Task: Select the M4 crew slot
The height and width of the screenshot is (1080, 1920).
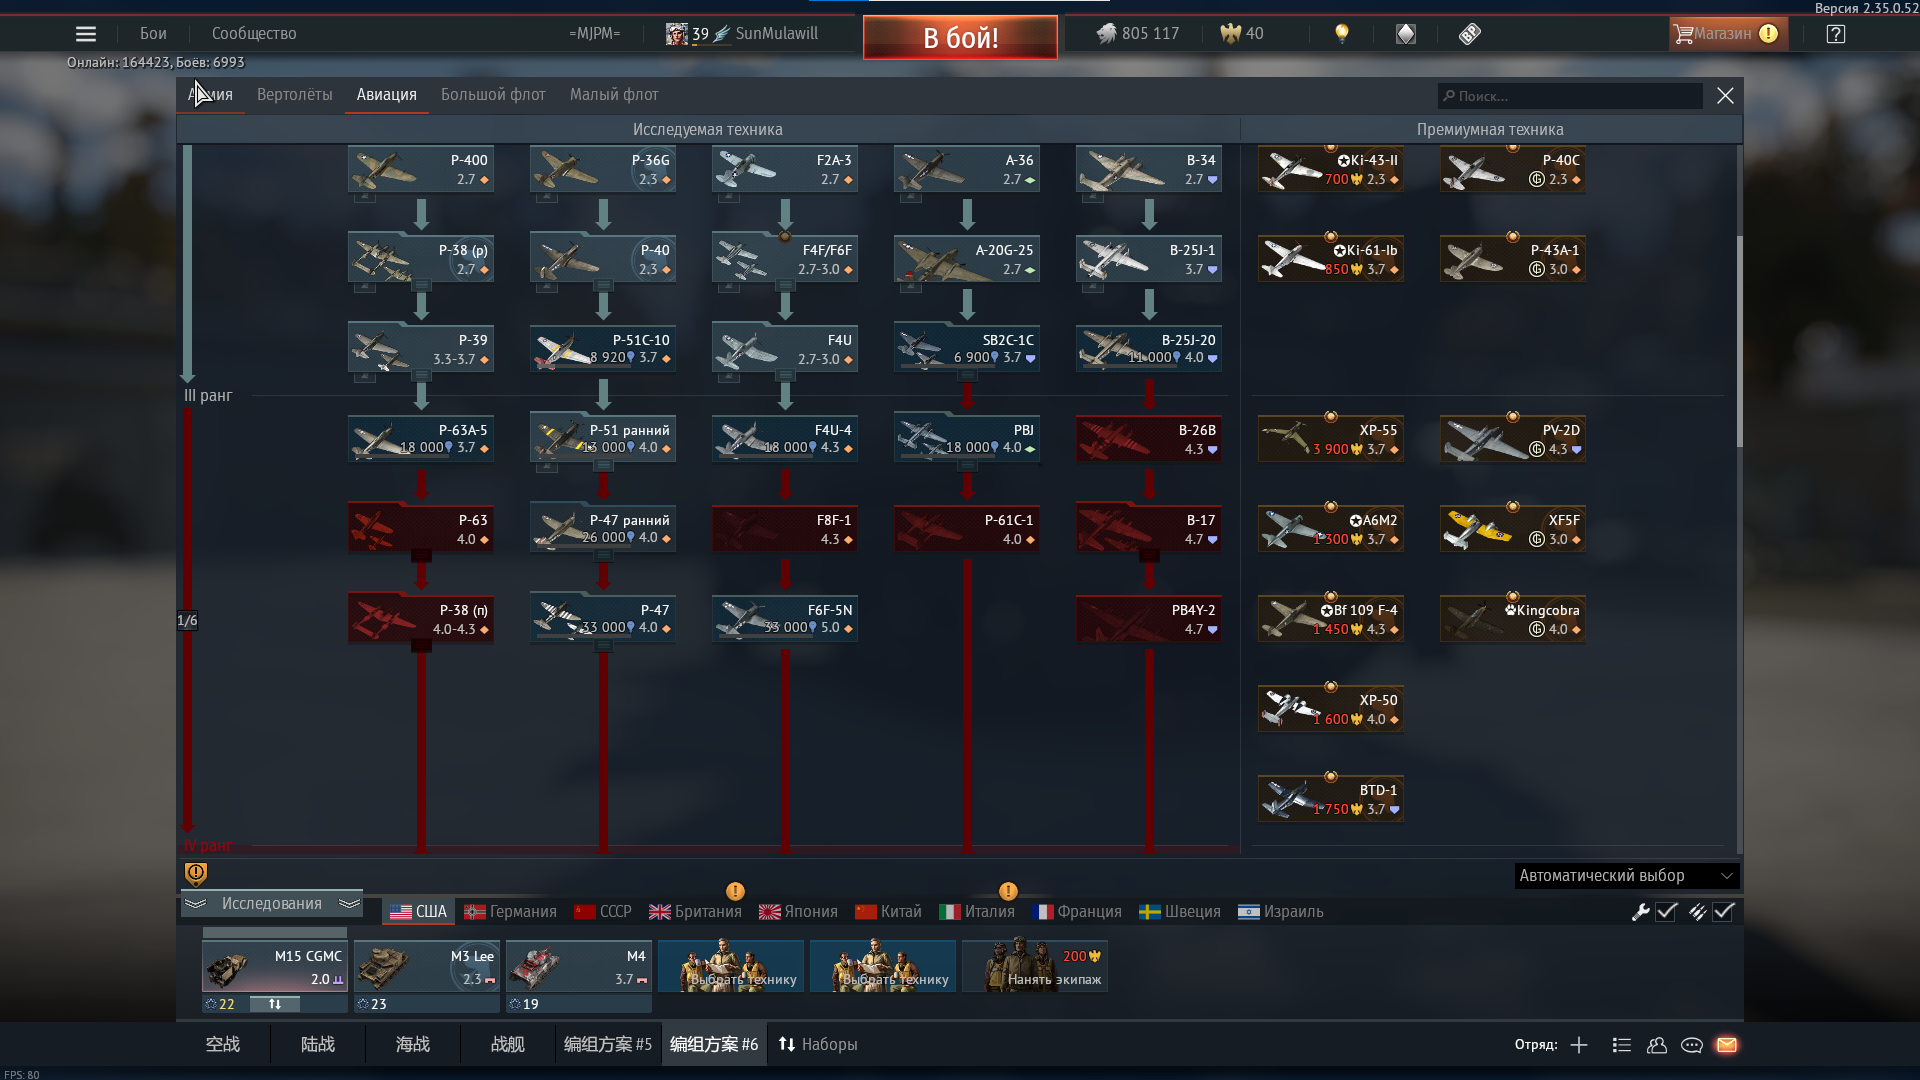Action: 579,966
